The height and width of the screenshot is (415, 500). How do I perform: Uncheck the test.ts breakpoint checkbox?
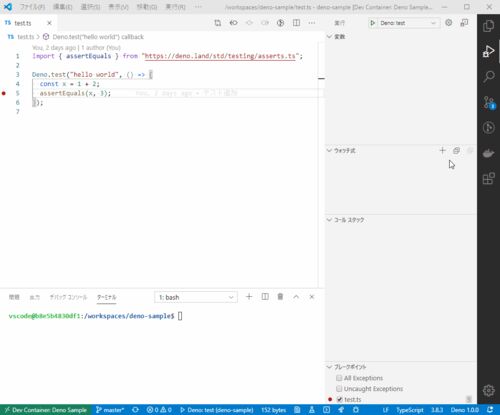[x=339, y=399]
